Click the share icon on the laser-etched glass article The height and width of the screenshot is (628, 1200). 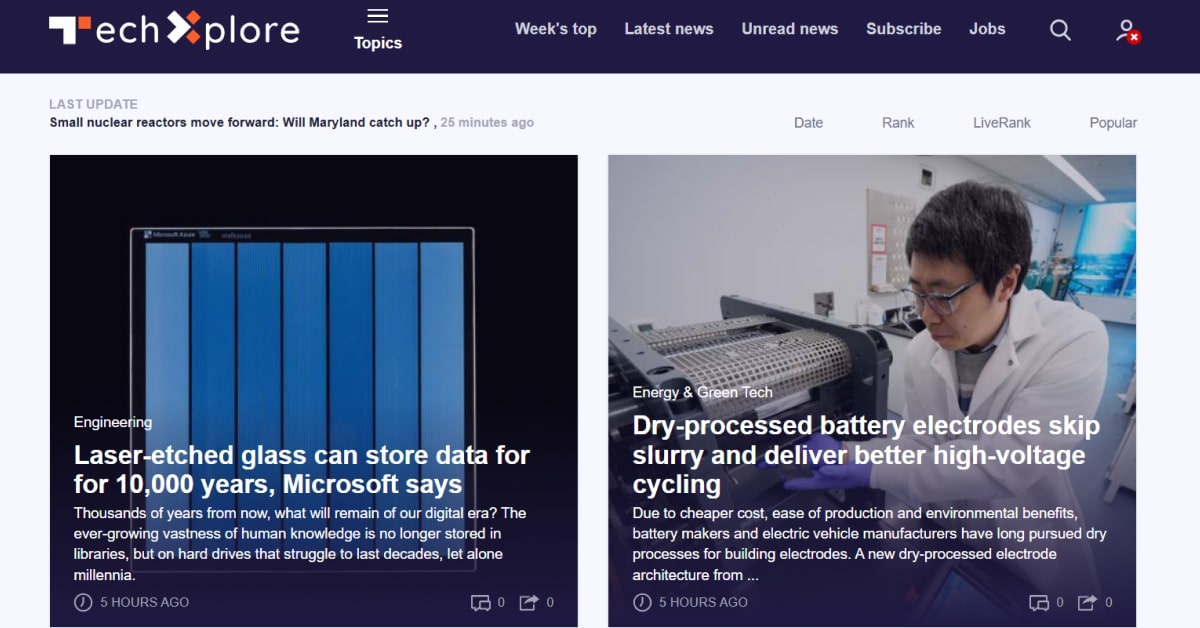[529, 602]
